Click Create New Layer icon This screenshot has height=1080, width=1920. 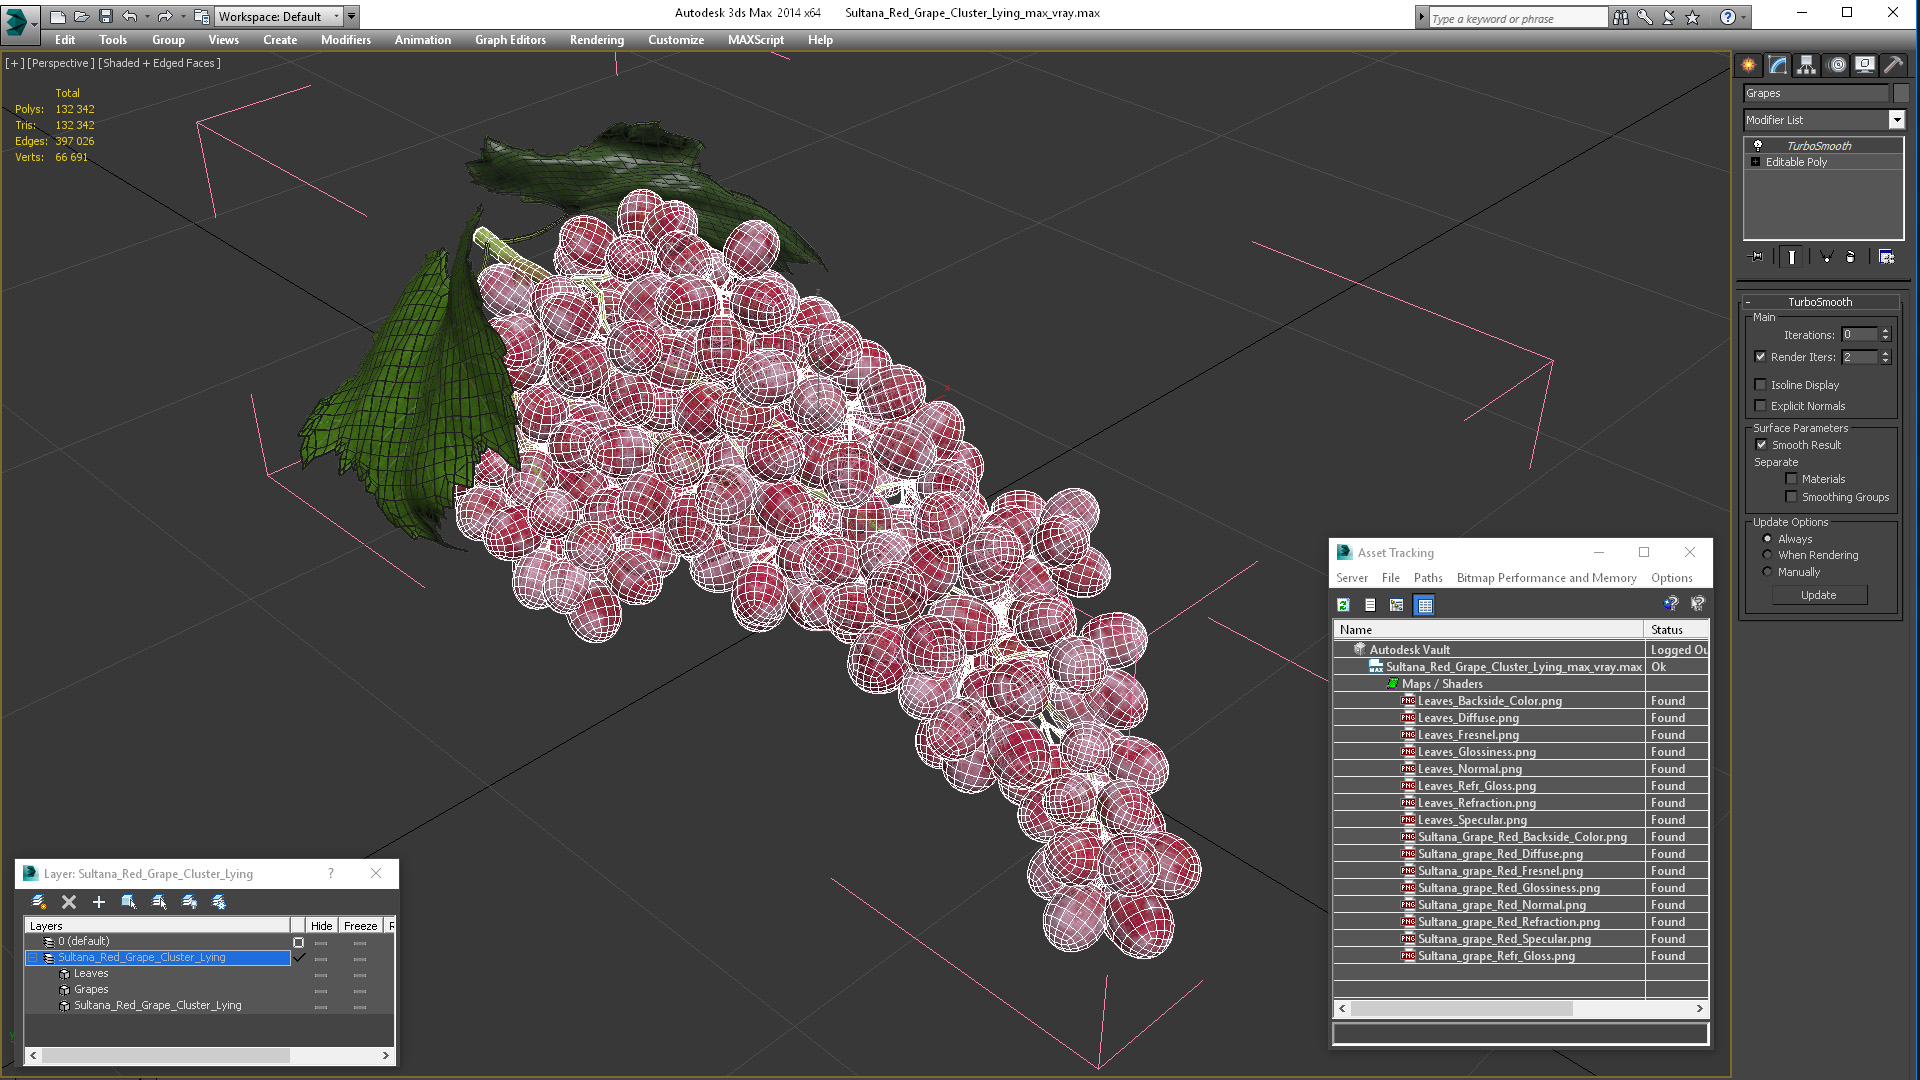[x=39, y=902]
